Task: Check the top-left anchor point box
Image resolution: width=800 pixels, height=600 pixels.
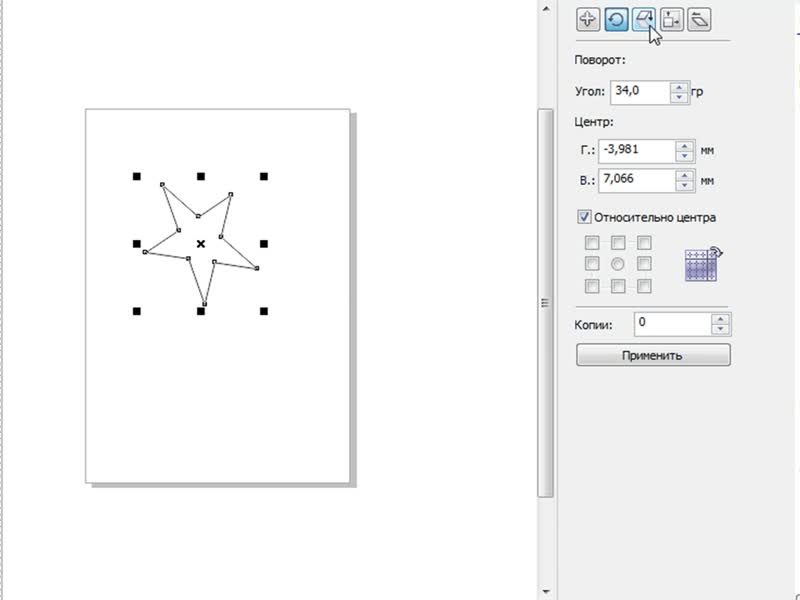Action: (x=592, y=242)
